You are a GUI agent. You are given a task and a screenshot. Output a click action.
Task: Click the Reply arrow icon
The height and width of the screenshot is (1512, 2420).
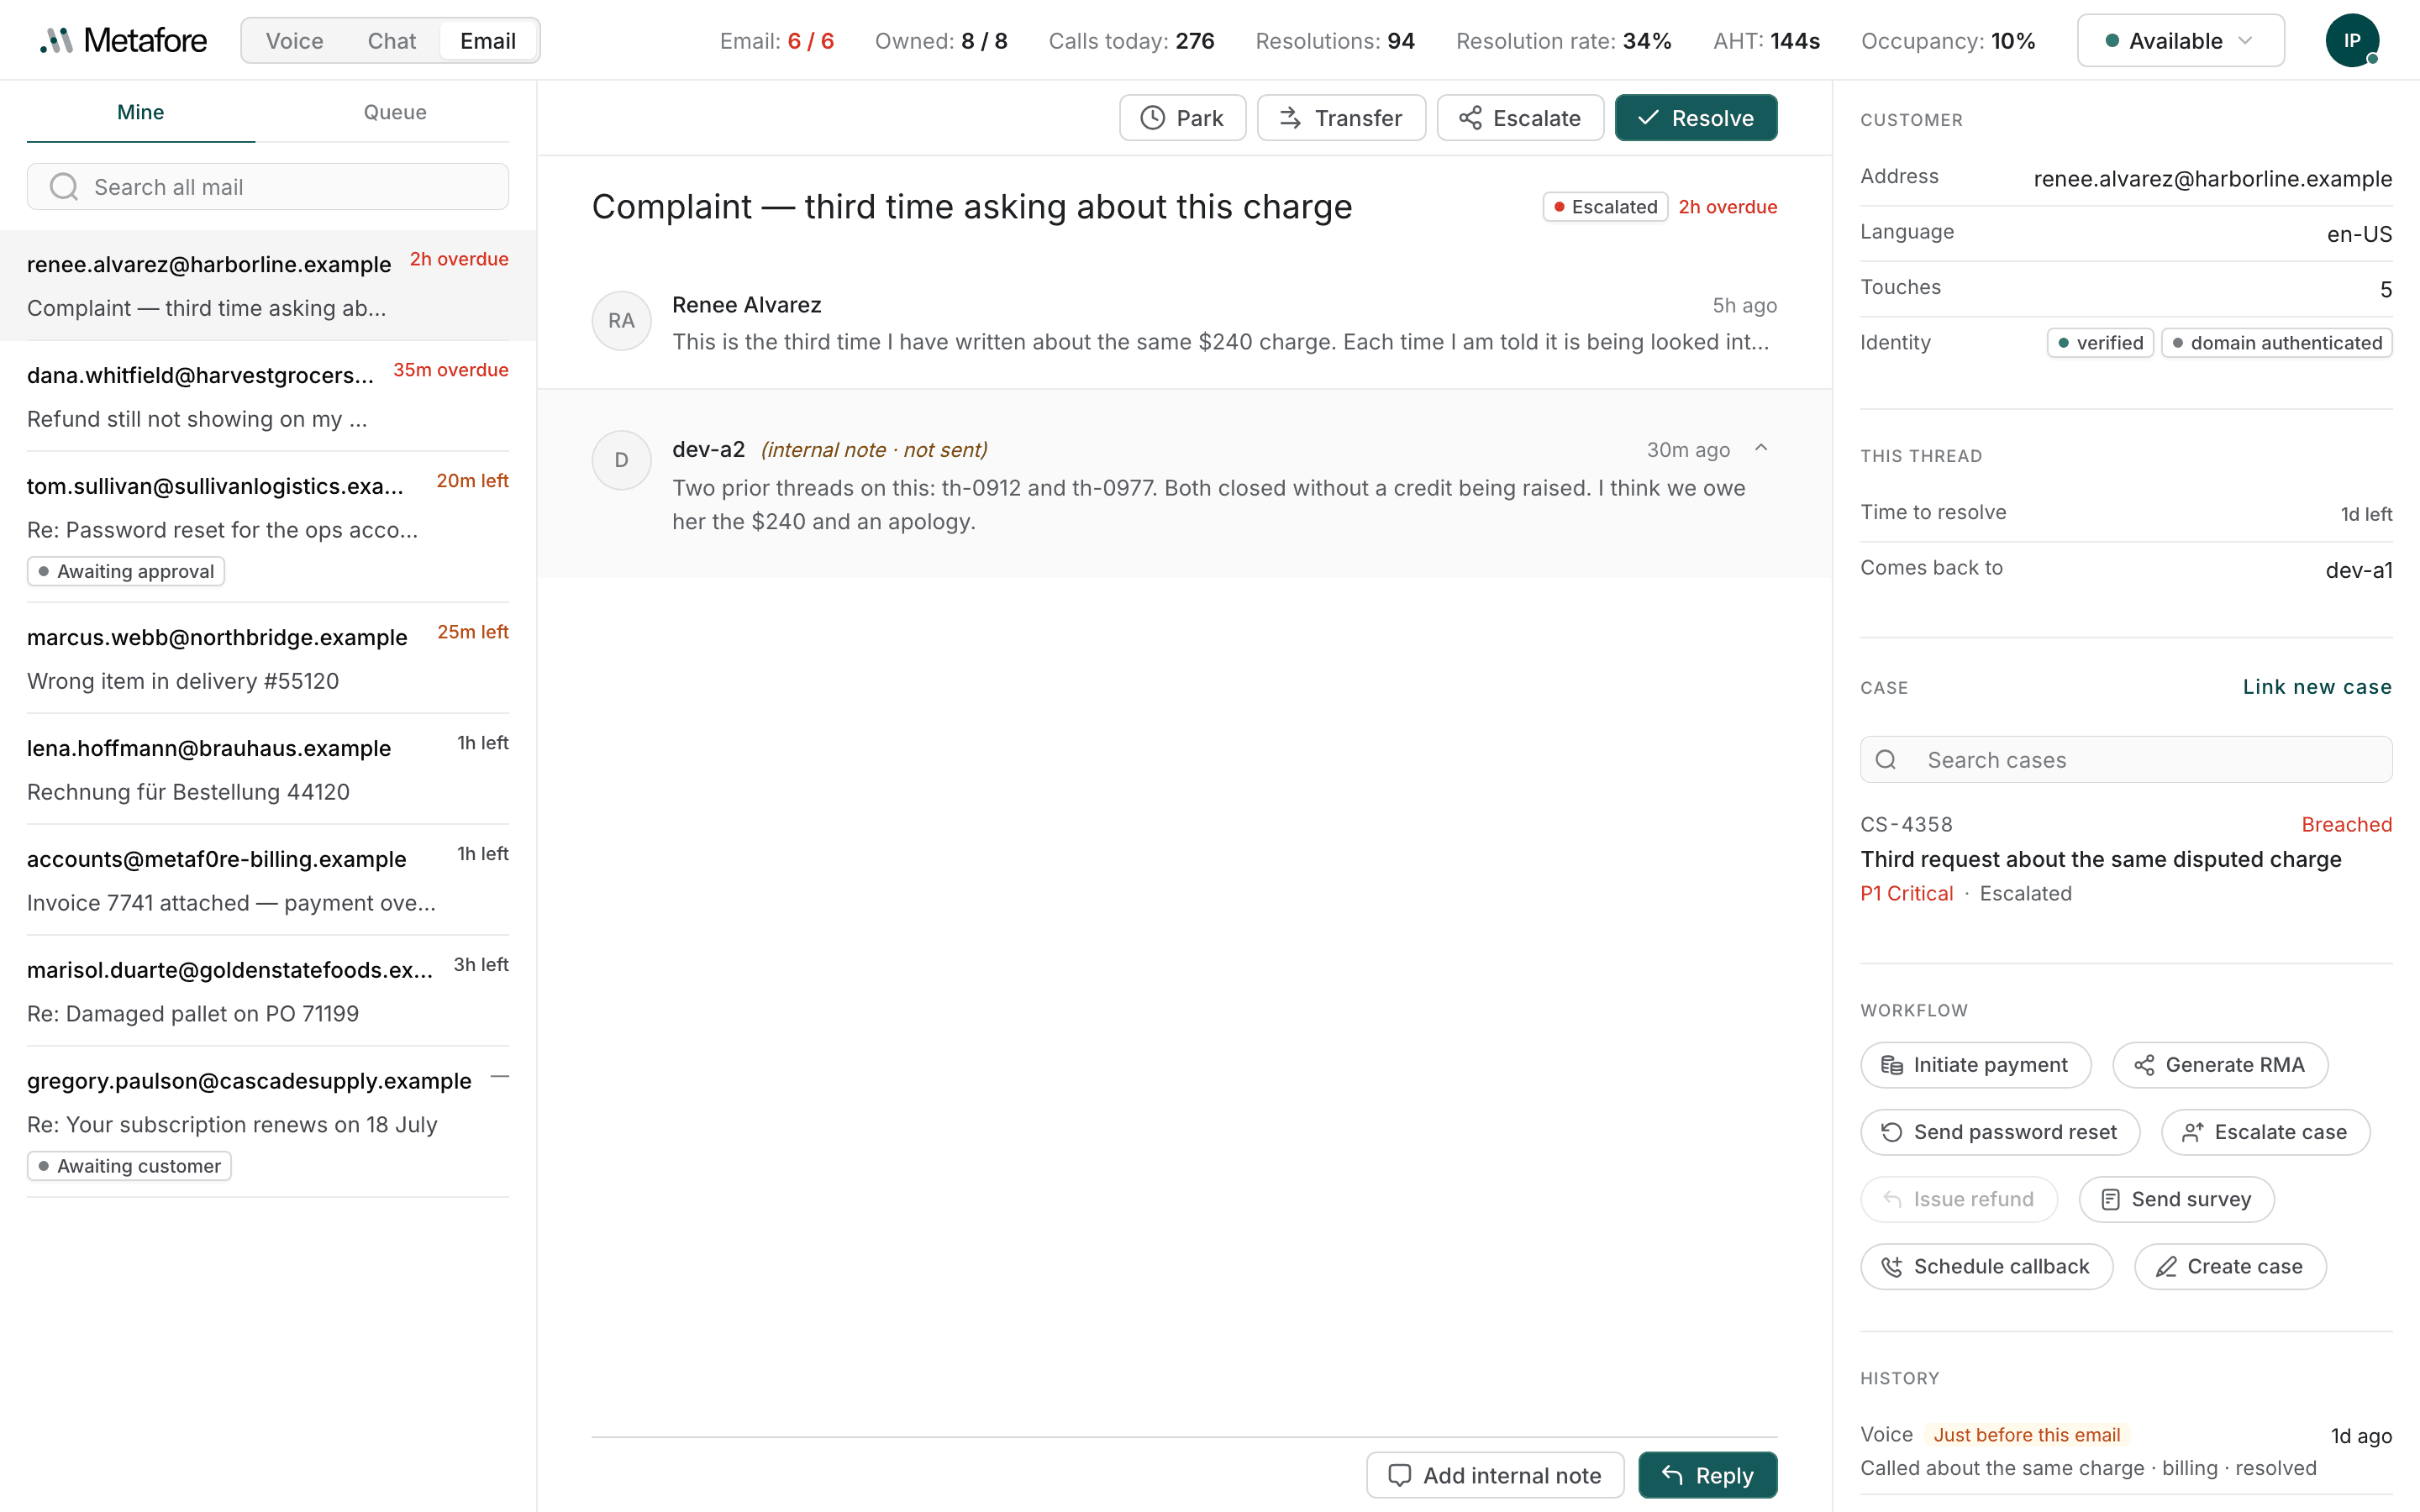pos(1672,1475)
